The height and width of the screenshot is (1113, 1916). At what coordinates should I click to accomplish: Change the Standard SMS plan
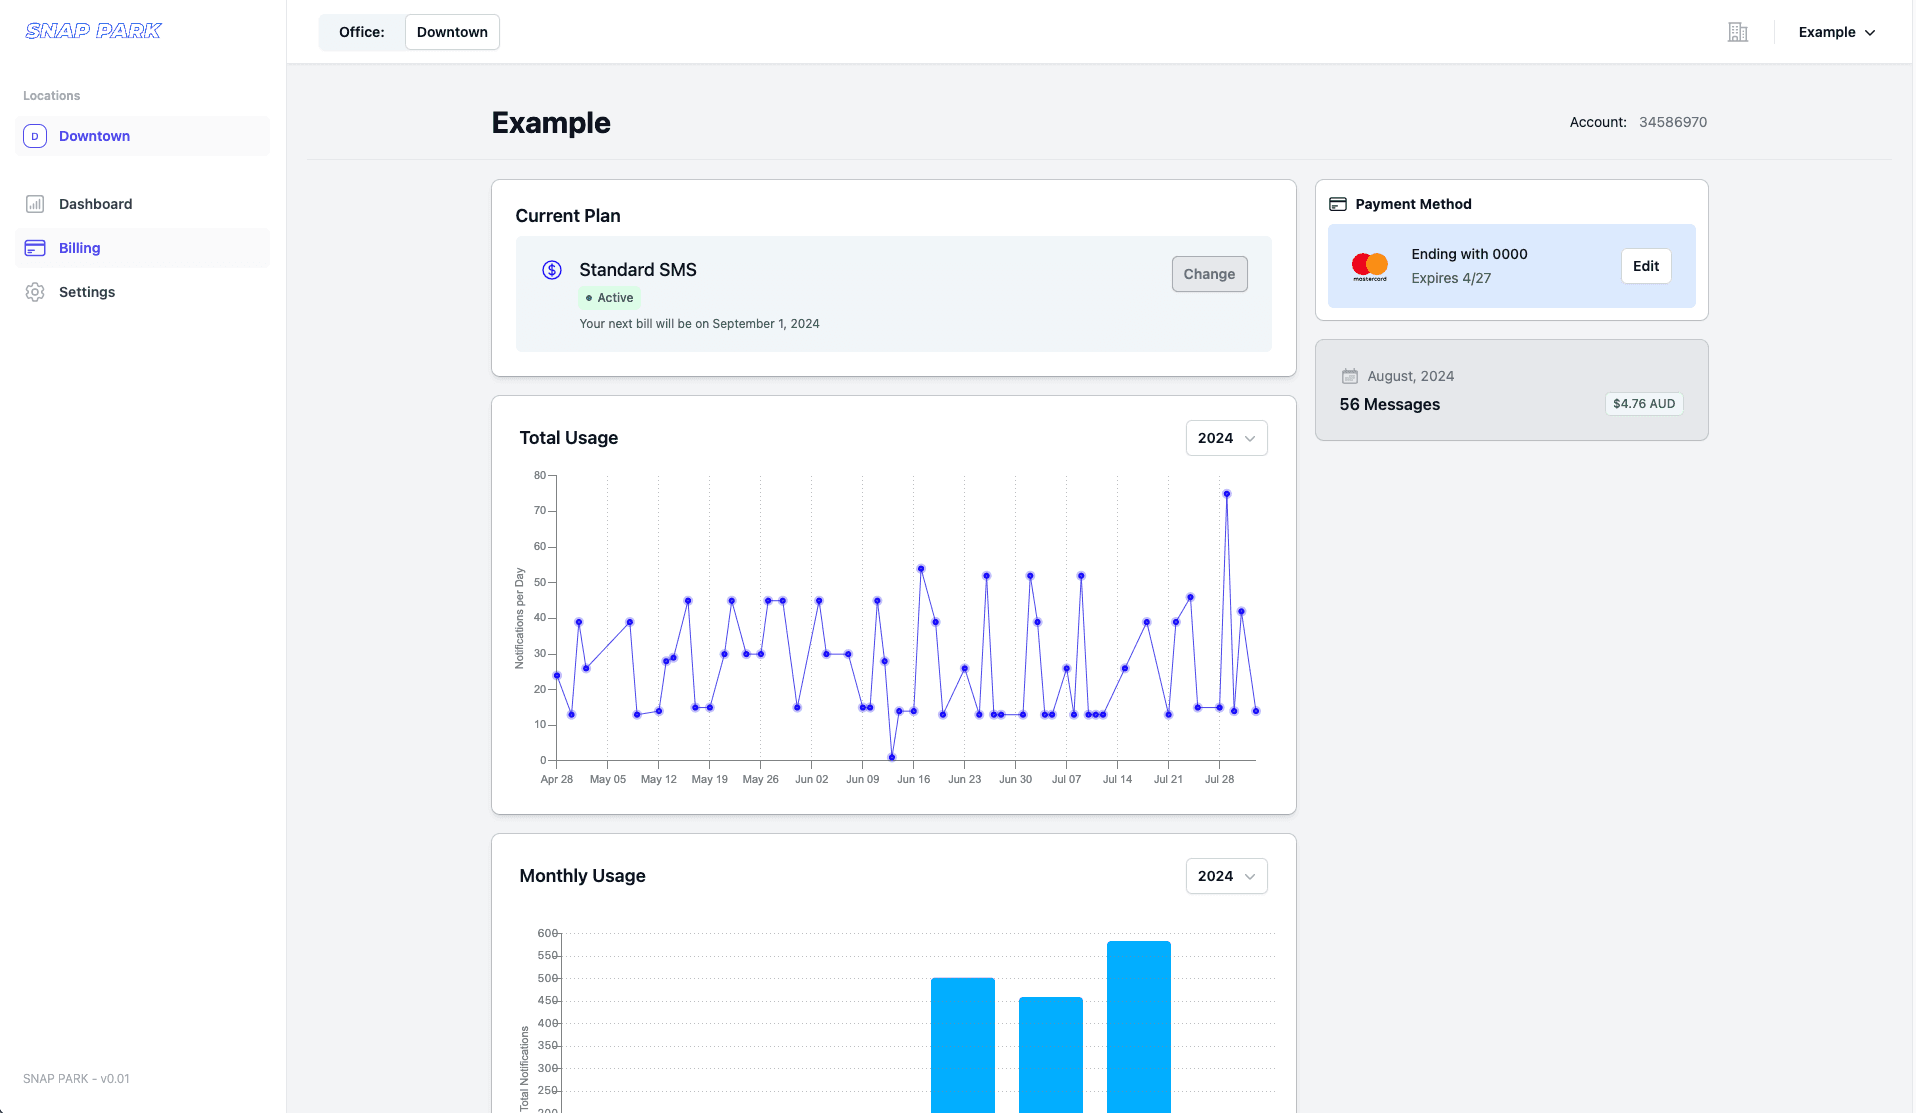(x=1209, y=274)
